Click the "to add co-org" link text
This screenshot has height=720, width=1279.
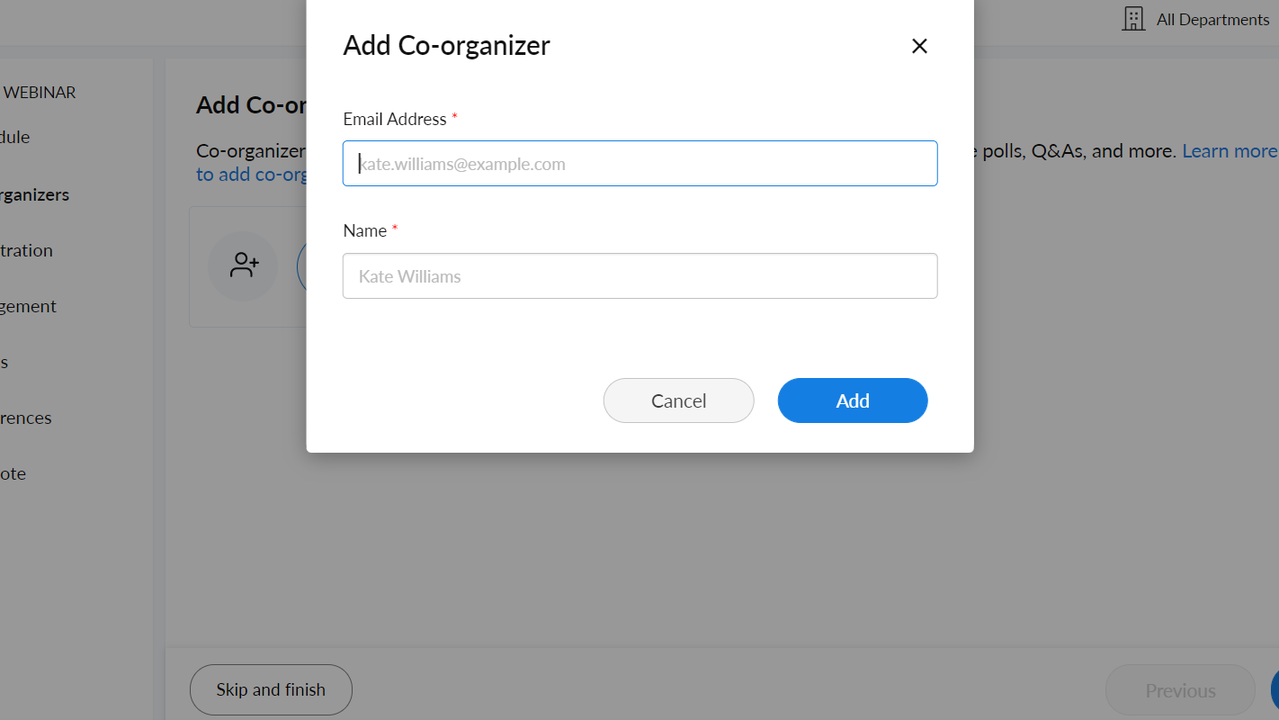(250, 174)
